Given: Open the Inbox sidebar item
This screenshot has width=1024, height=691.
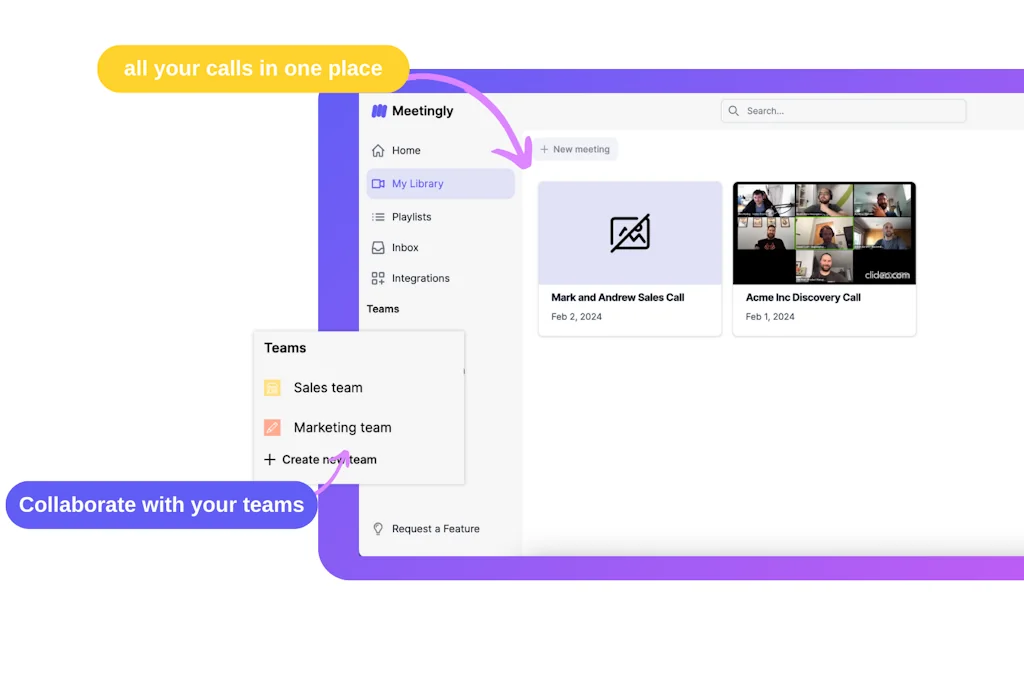Looking at the screenshot, I should pos(441,248).
